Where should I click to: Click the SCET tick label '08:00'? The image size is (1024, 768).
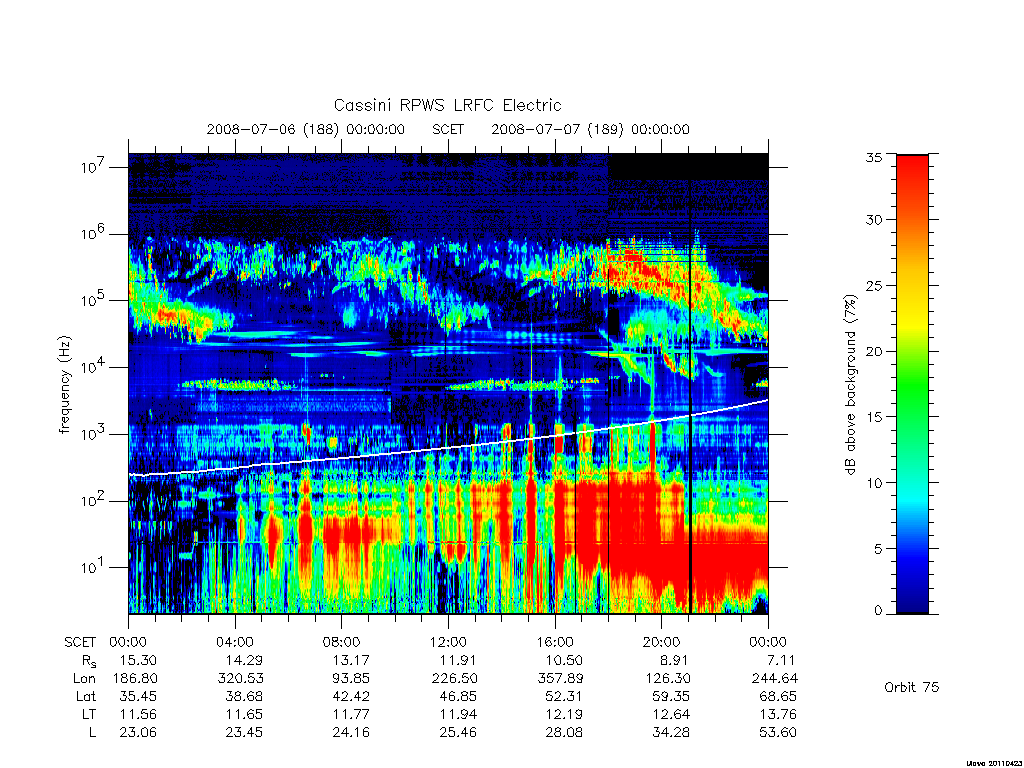click(341, 642)
